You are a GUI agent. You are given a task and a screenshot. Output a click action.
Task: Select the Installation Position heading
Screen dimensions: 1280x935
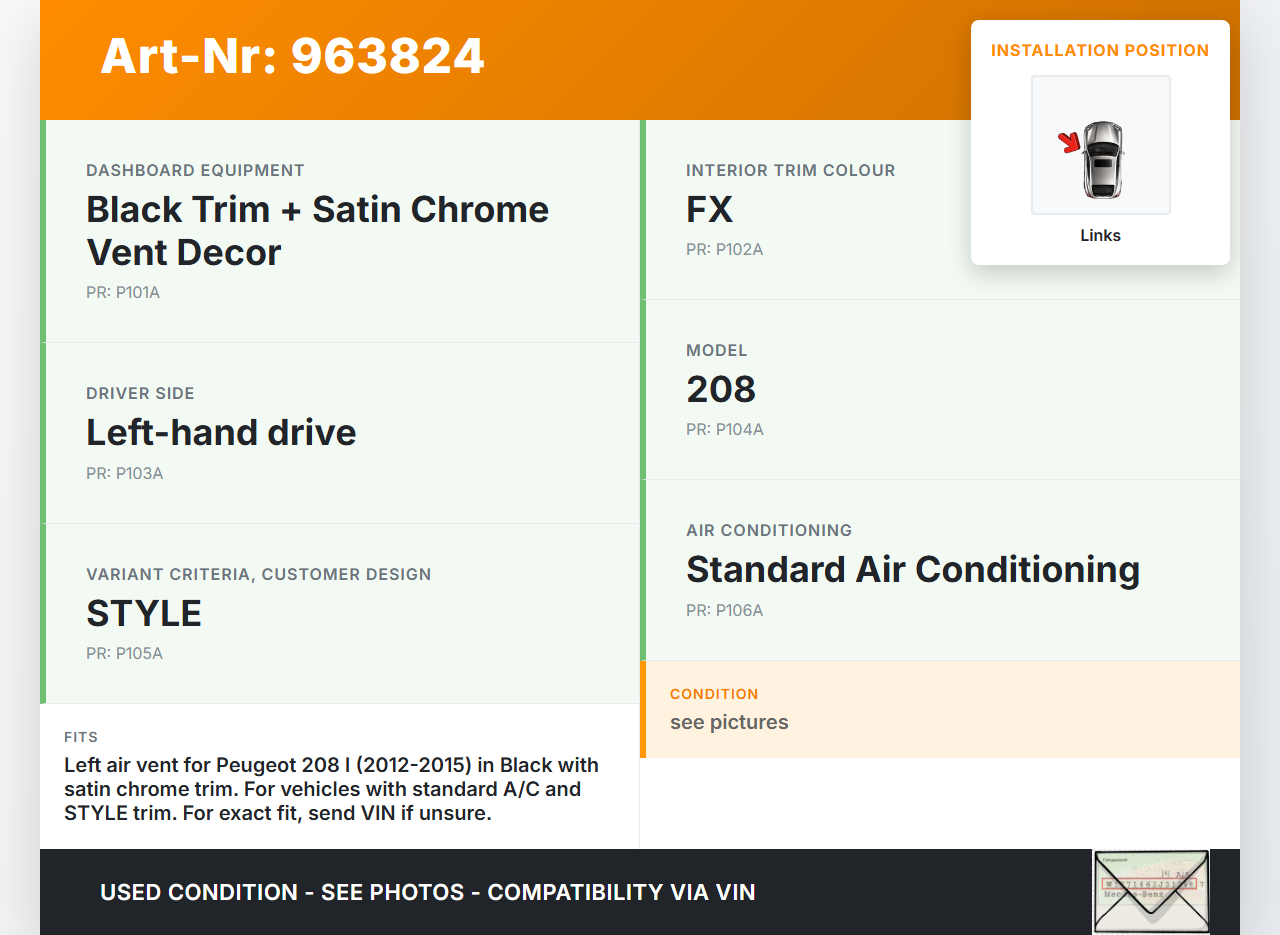[1100, 50]
